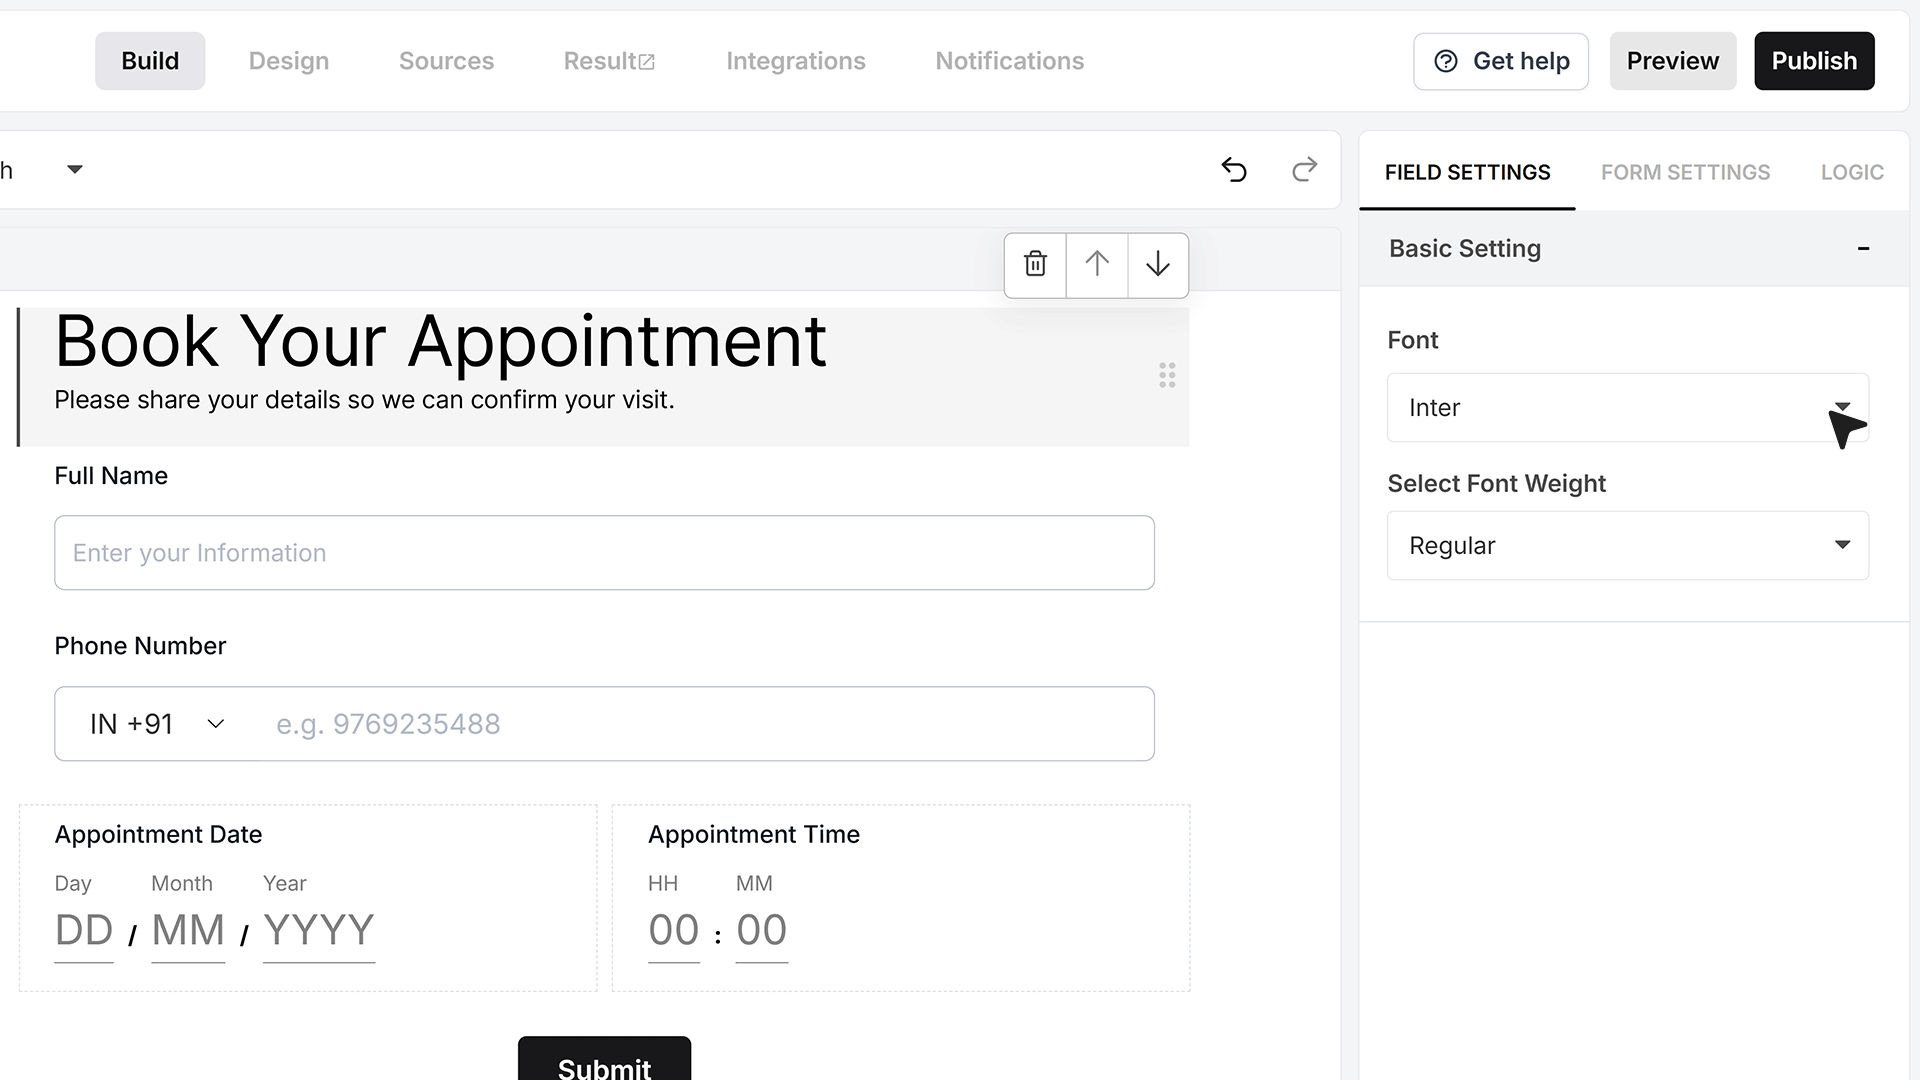Open the Design tab
Screen dimensions: 1920x1080
tap(289, 61)
